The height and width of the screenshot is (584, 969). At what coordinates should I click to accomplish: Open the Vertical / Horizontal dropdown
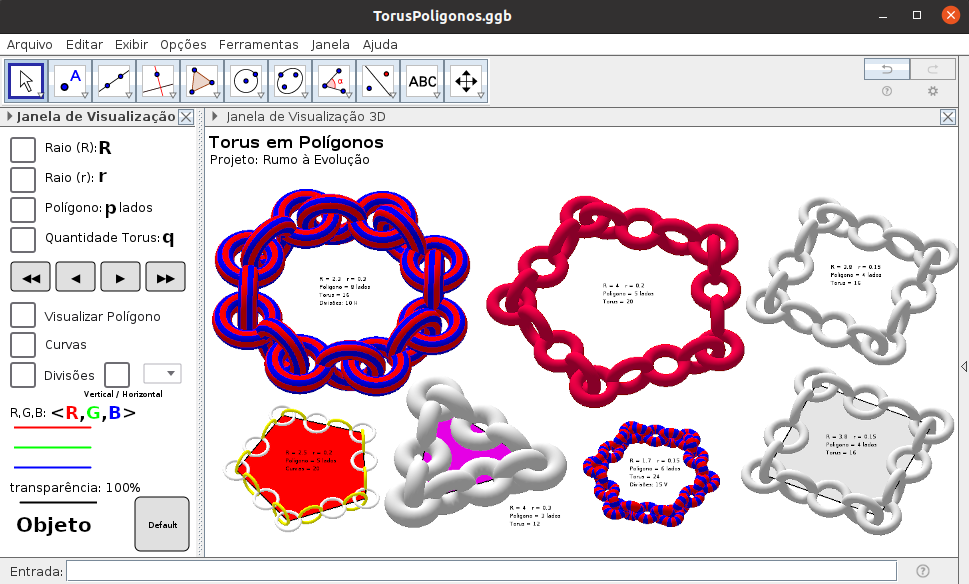[x=162, y=374]
